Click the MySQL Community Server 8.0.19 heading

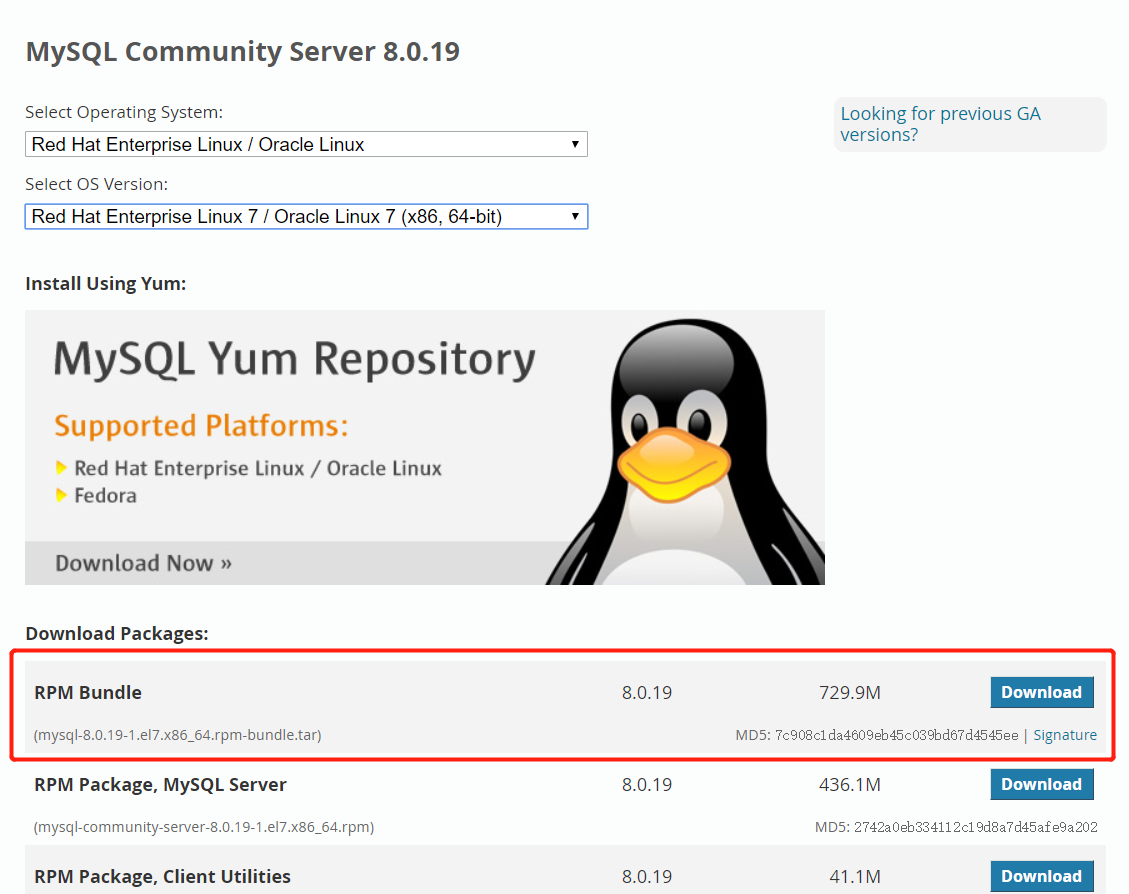coord(242,51)
